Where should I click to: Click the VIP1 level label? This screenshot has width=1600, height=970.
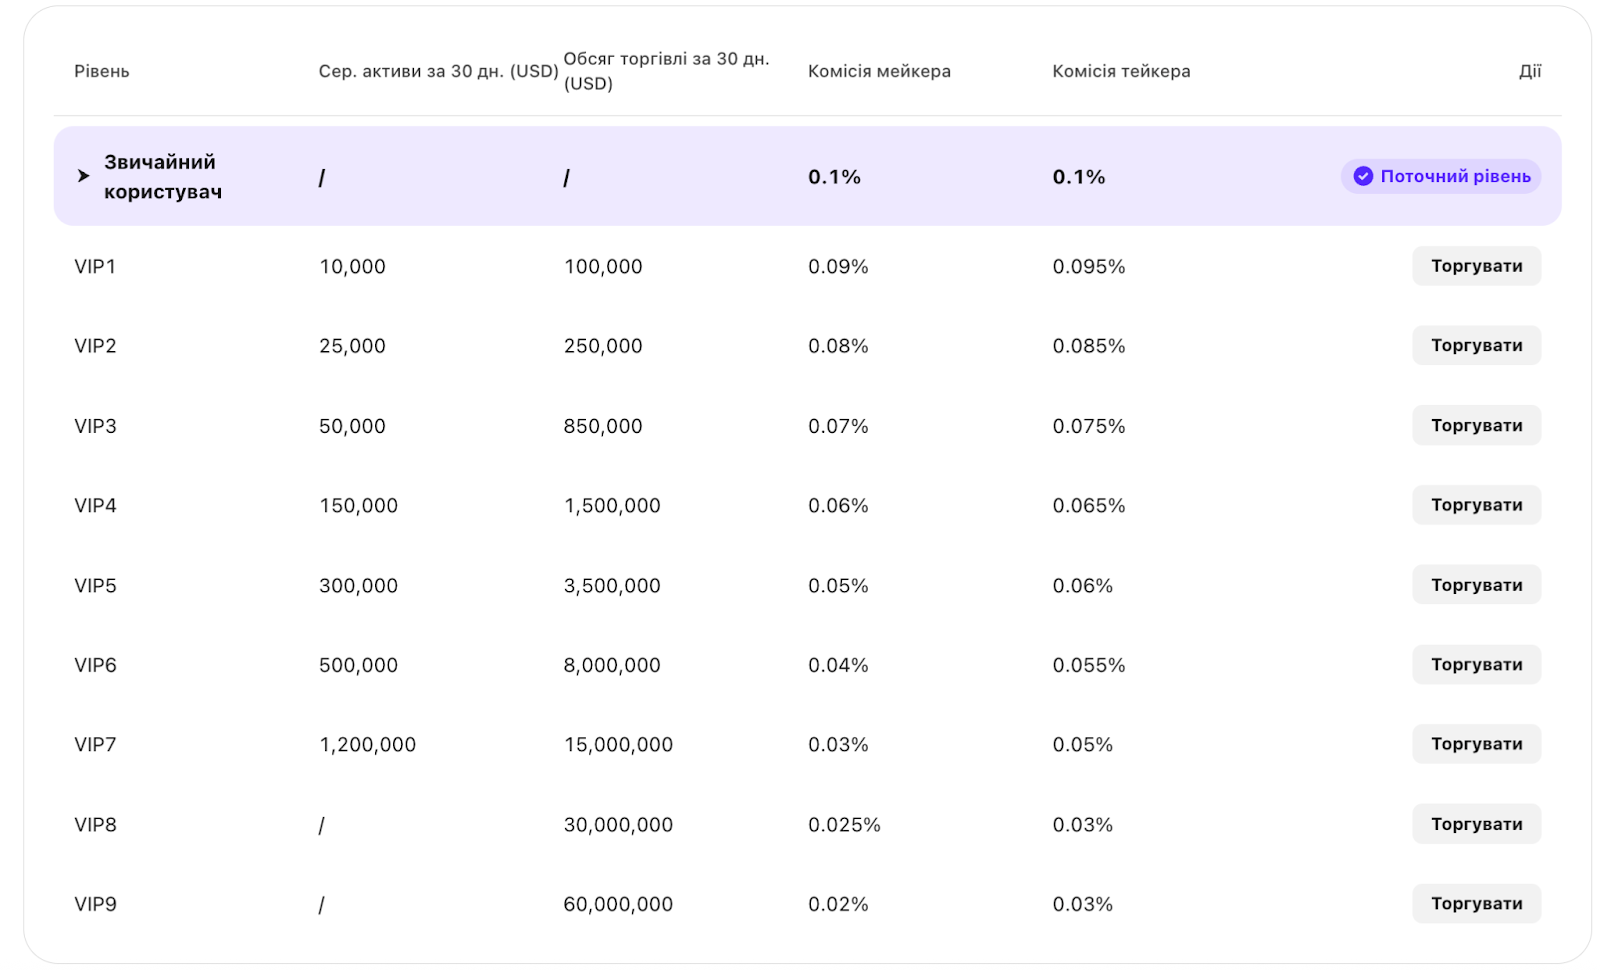point(95,266)
